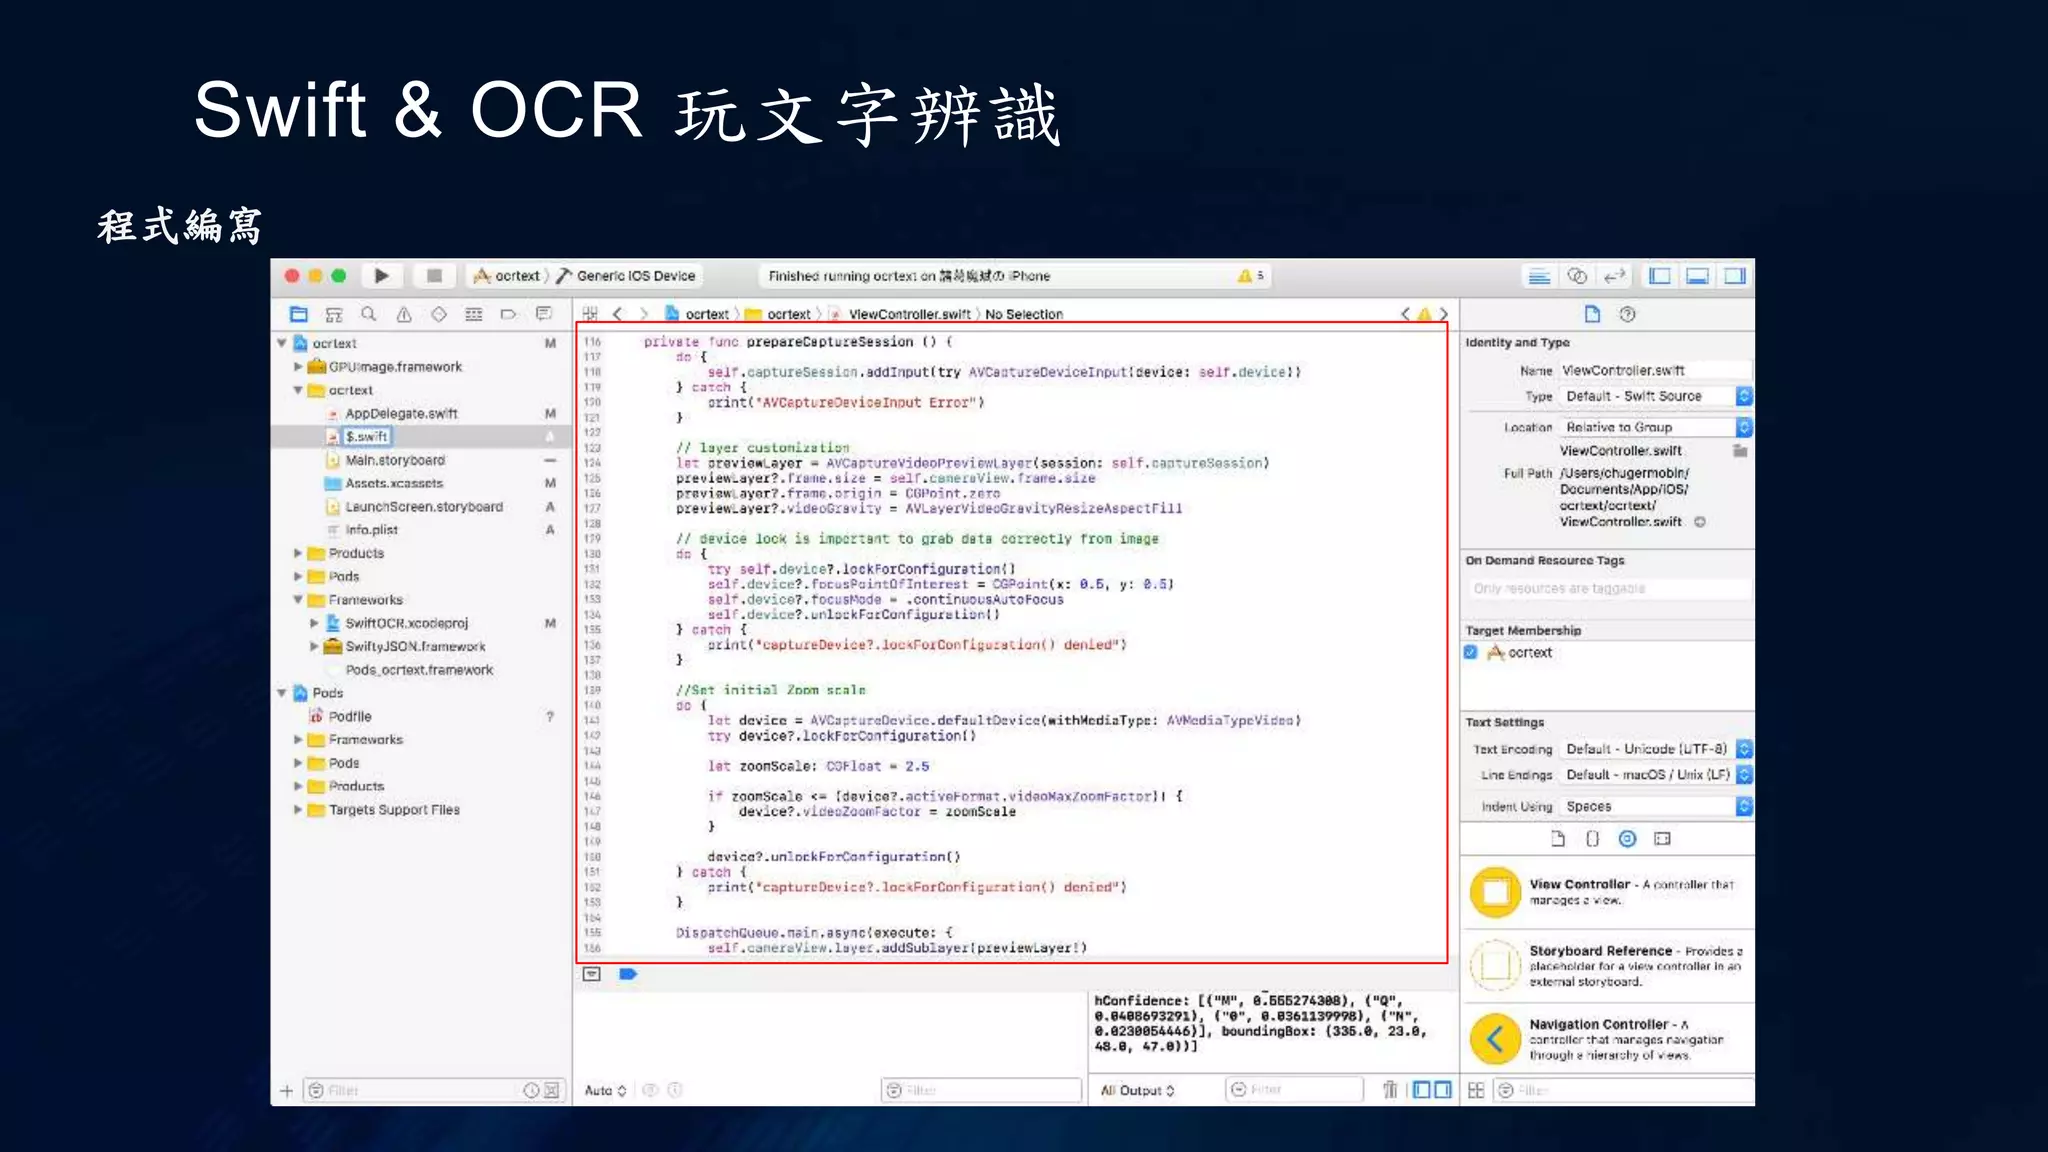Open the File inspector tab
2048x1152 pixels.
coord(1592,314)
